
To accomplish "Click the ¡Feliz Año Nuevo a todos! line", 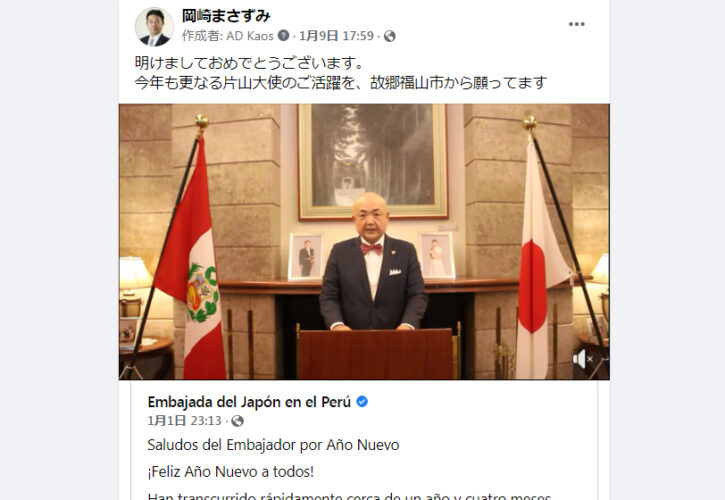I will click(x=230, y=472).
